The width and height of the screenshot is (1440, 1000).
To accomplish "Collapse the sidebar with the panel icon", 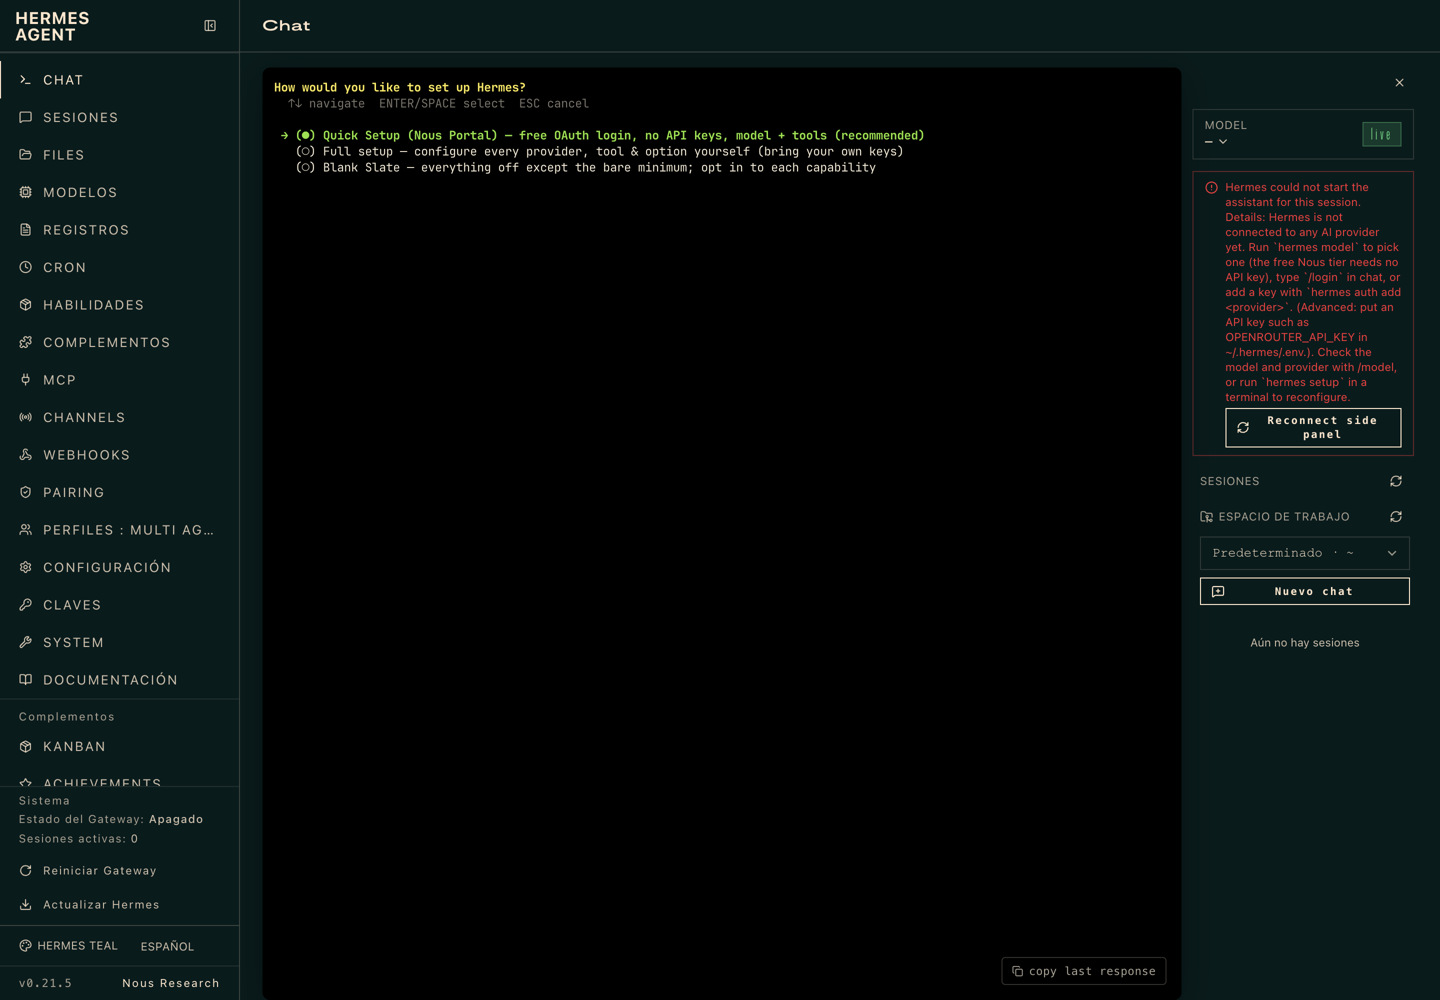I will (x=210, y=26).
